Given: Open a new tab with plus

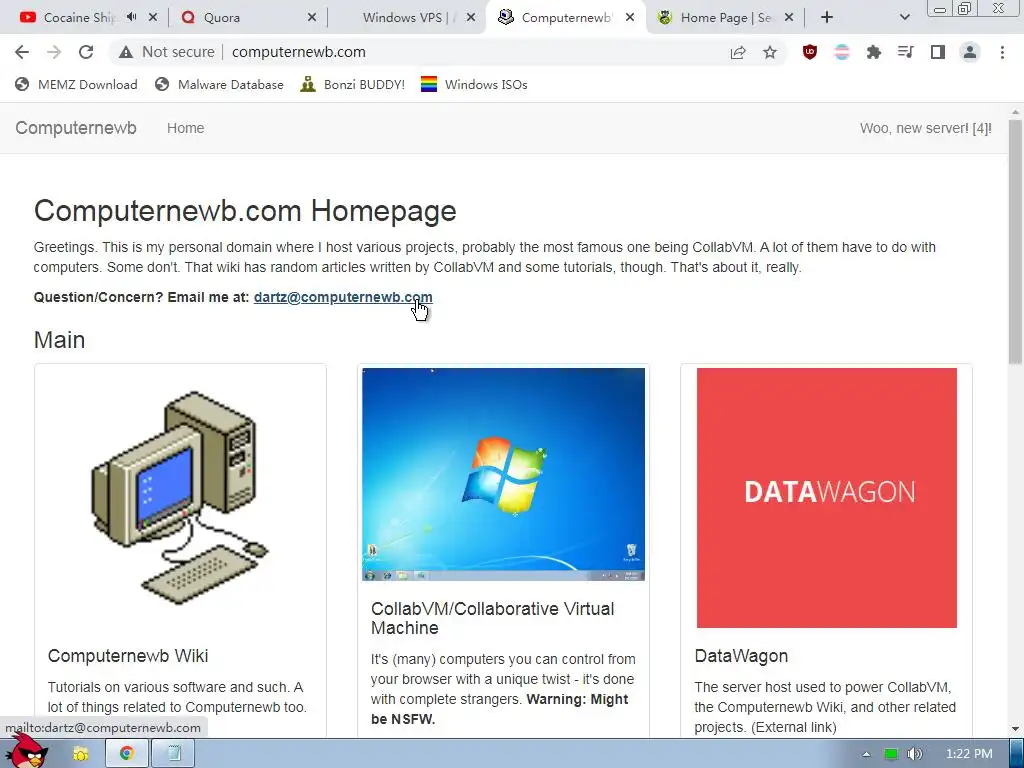Looking at the screenshot, I should (x=827, y=18).
